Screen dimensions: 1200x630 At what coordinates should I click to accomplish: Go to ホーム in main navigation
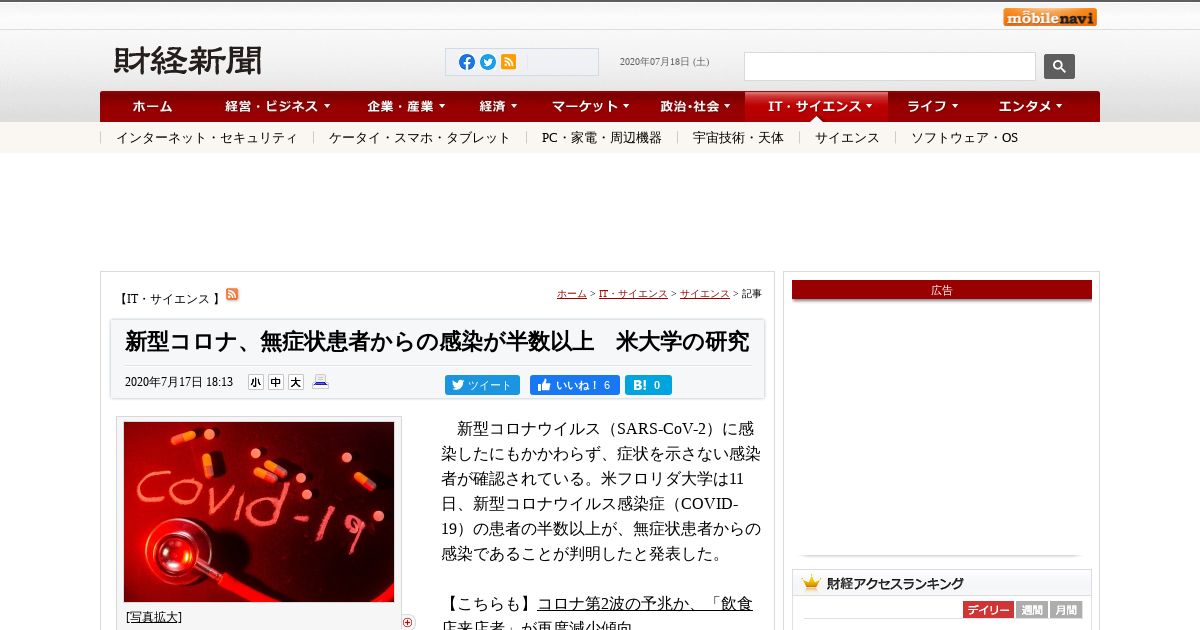pos(152,106)
